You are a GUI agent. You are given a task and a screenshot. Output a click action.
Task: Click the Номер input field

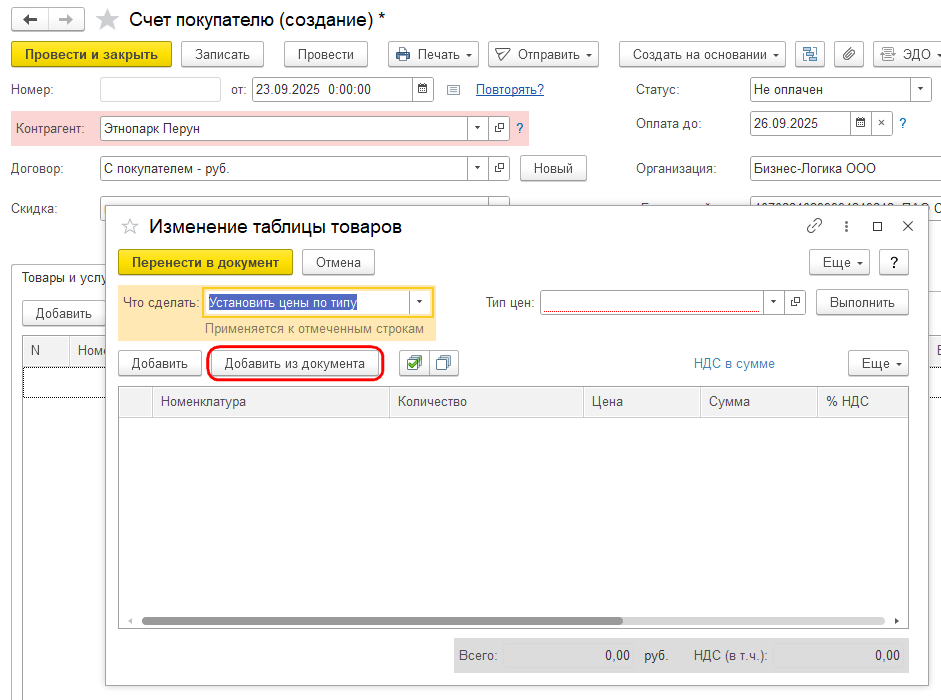tap(161, 89)
